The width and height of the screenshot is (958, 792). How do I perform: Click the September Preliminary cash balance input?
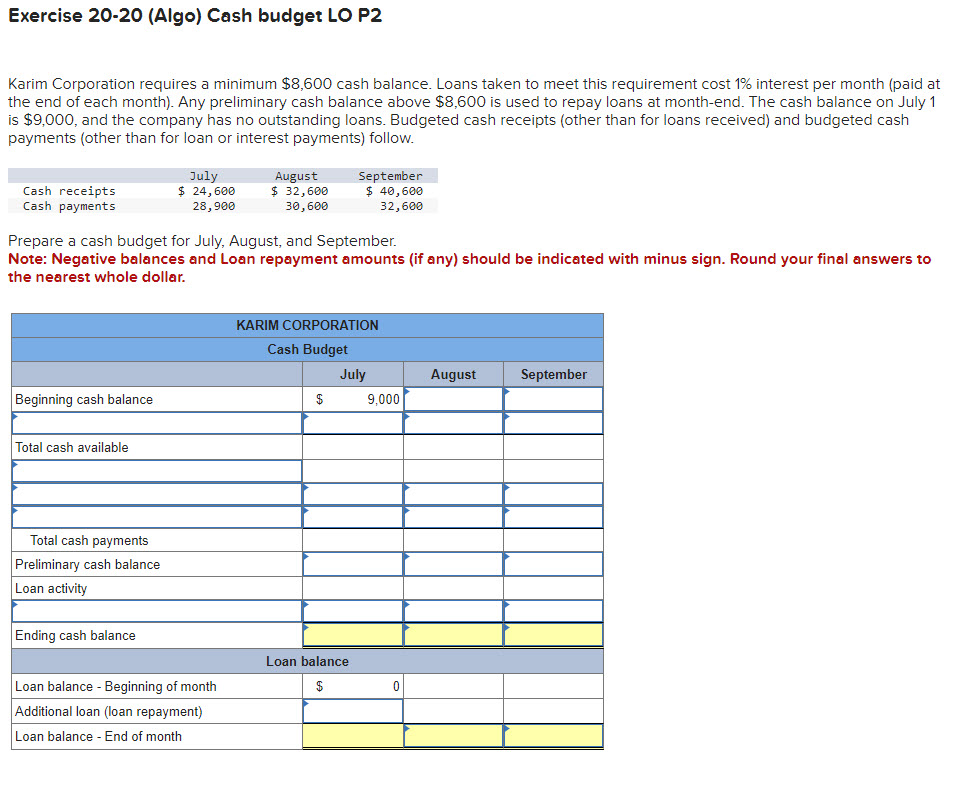click(553, 563)
